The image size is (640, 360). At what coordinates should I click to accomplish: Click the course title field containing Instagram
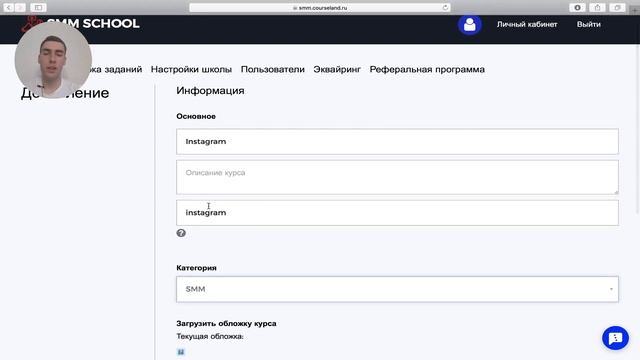pos(397,142)
